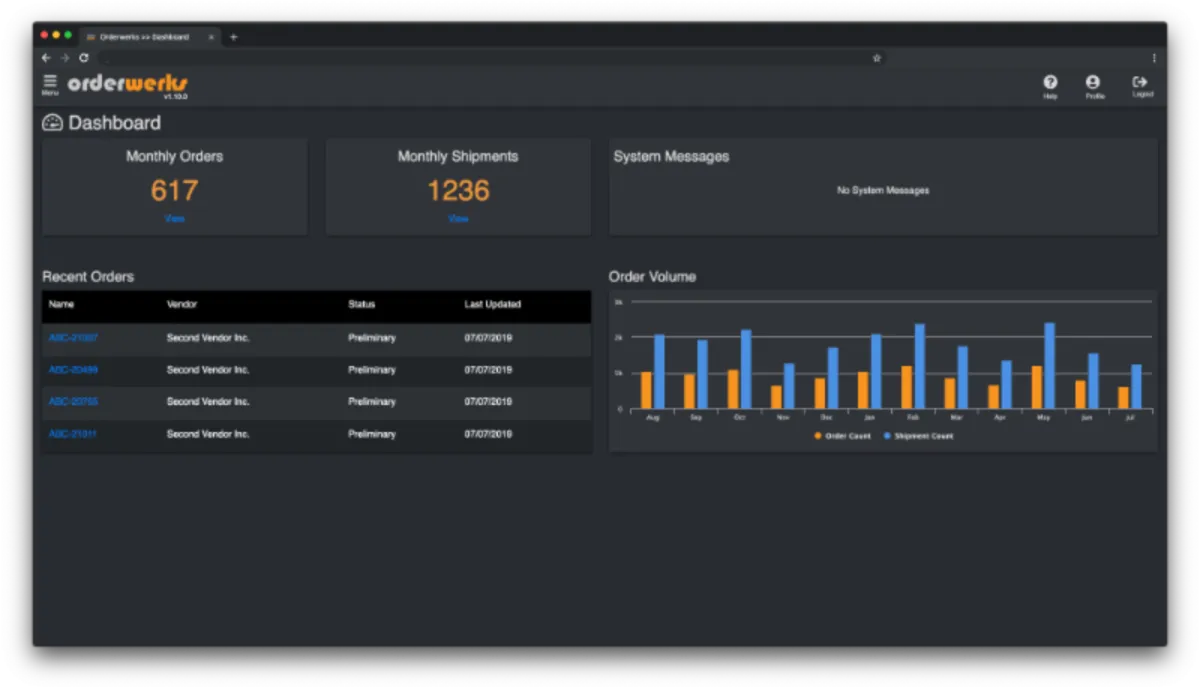Go back using browser back arrow

point(46,58)
